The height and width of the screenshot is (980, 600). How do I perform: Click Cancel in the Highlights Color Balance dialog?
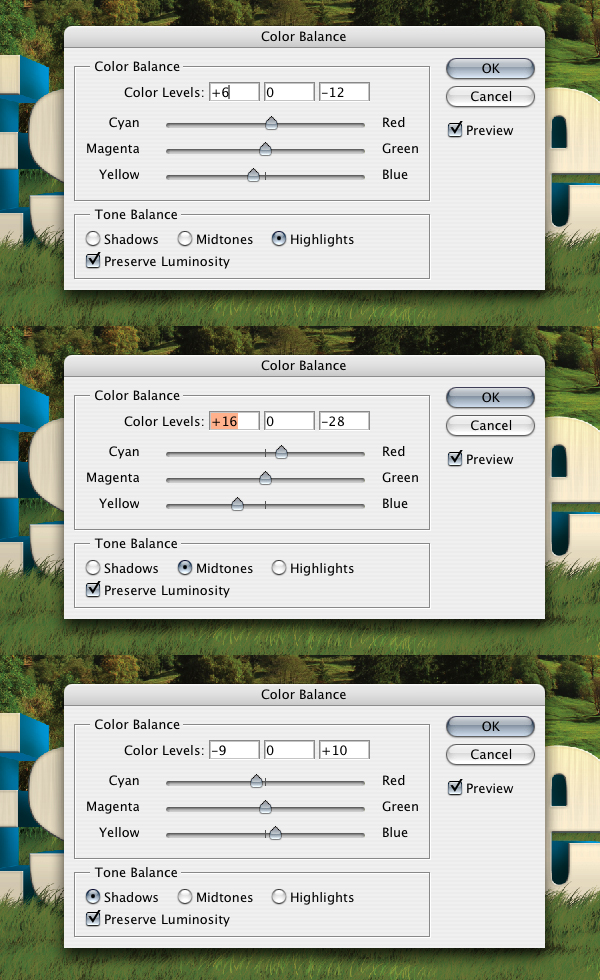click(490, 96)
